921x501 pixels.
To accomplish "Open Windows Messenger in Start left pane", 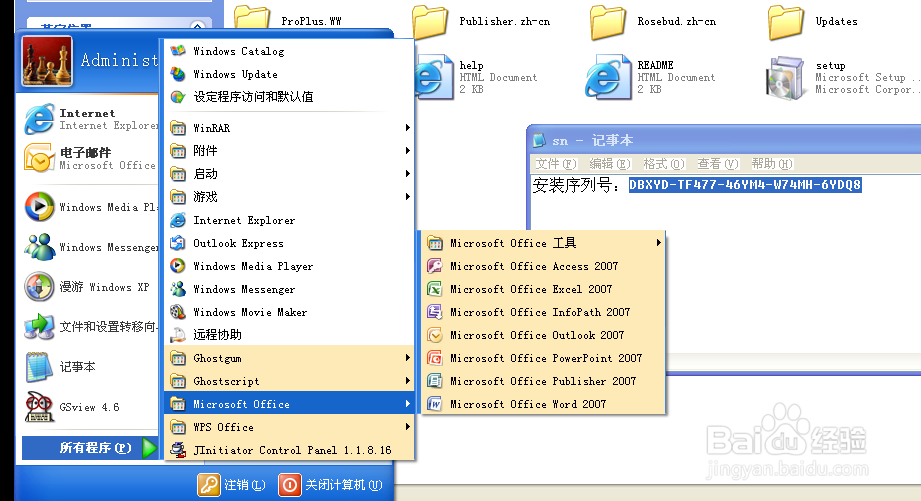I will tap(90, 247).
